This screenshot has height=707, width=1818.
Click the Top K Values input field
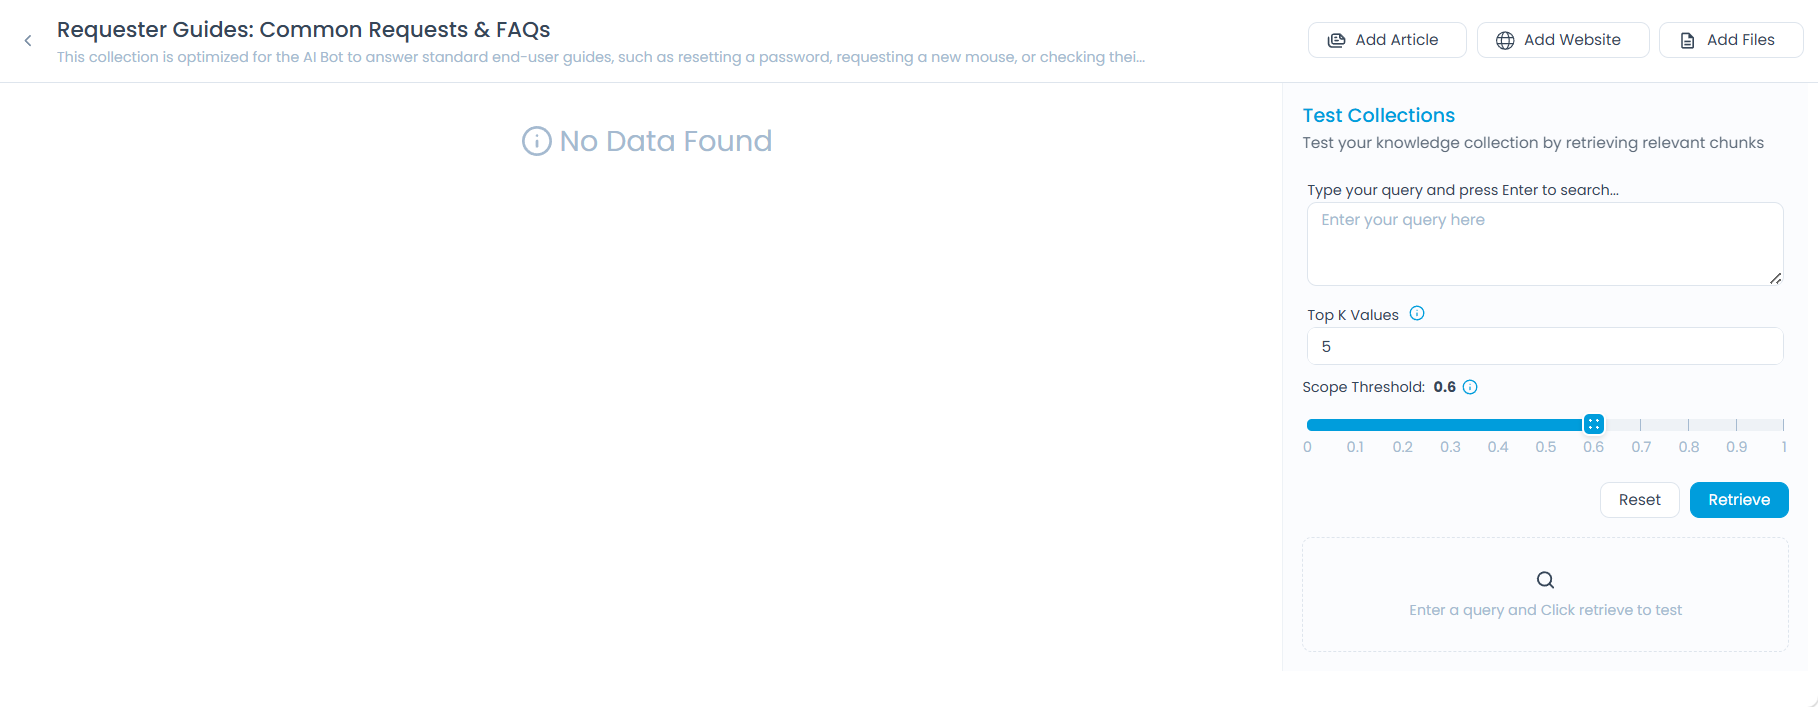click(x=1544, y=346)
